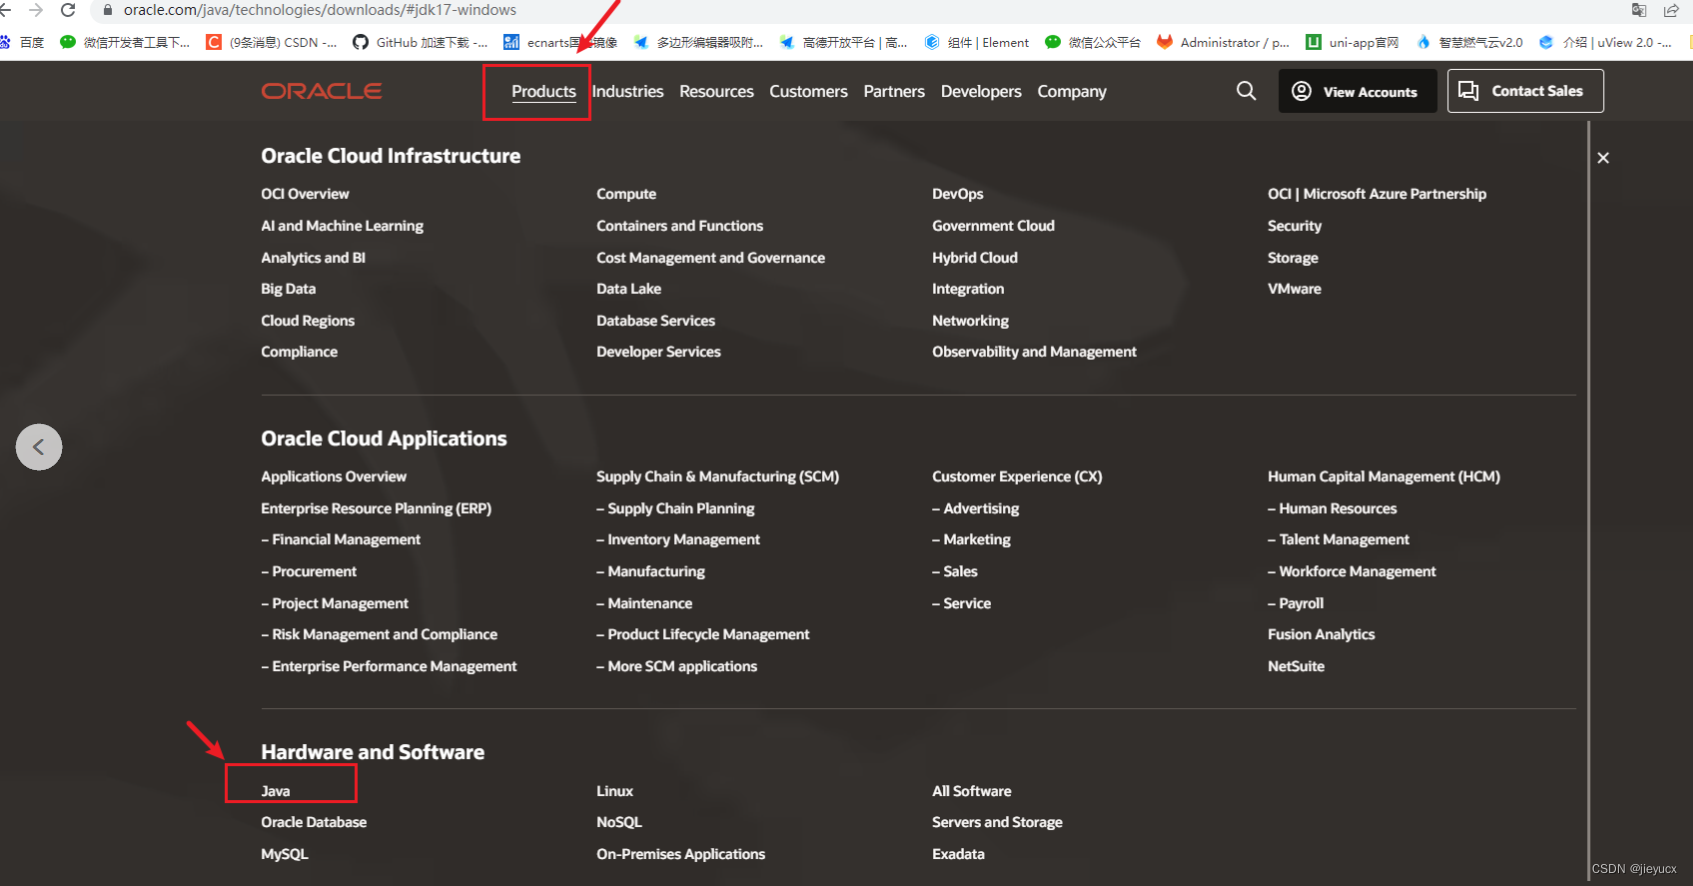Open Enterprise Resource Planning (ERP) link
Viewport: 1693px width, 886px height.
[376, 509]
